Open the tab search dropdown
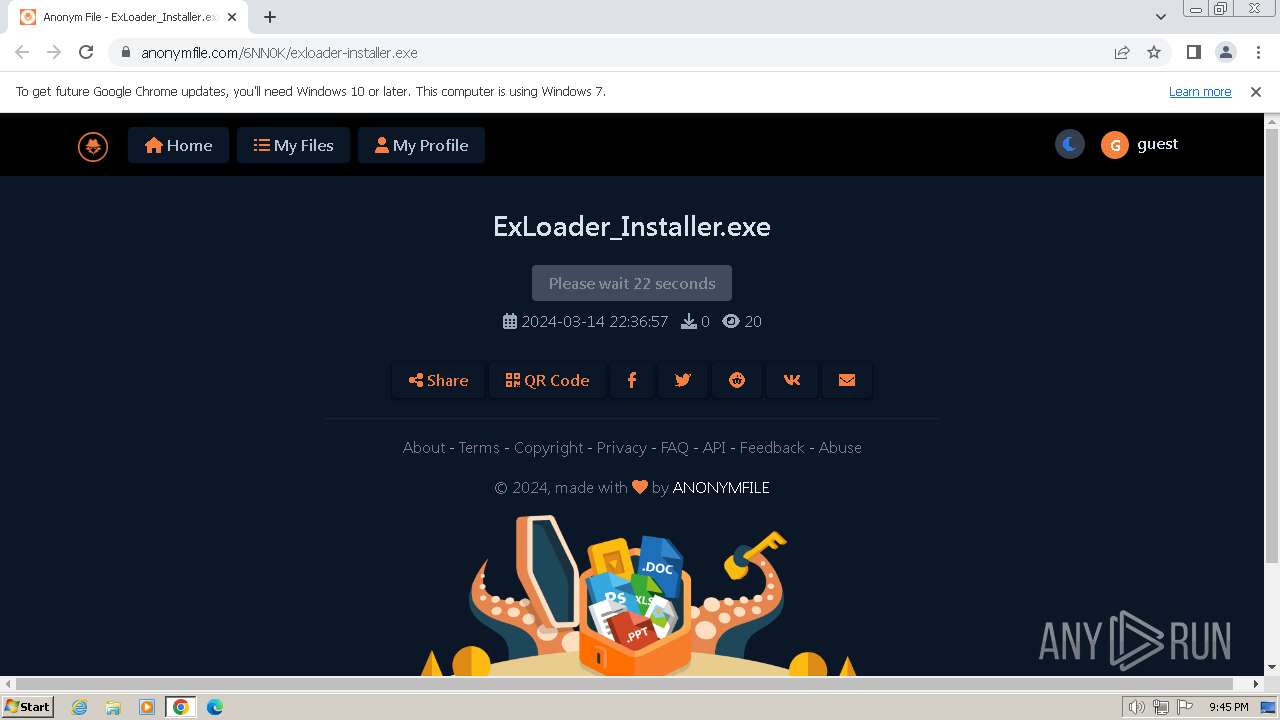This screenshot has width=1280, height=720. click(1161, 17)
